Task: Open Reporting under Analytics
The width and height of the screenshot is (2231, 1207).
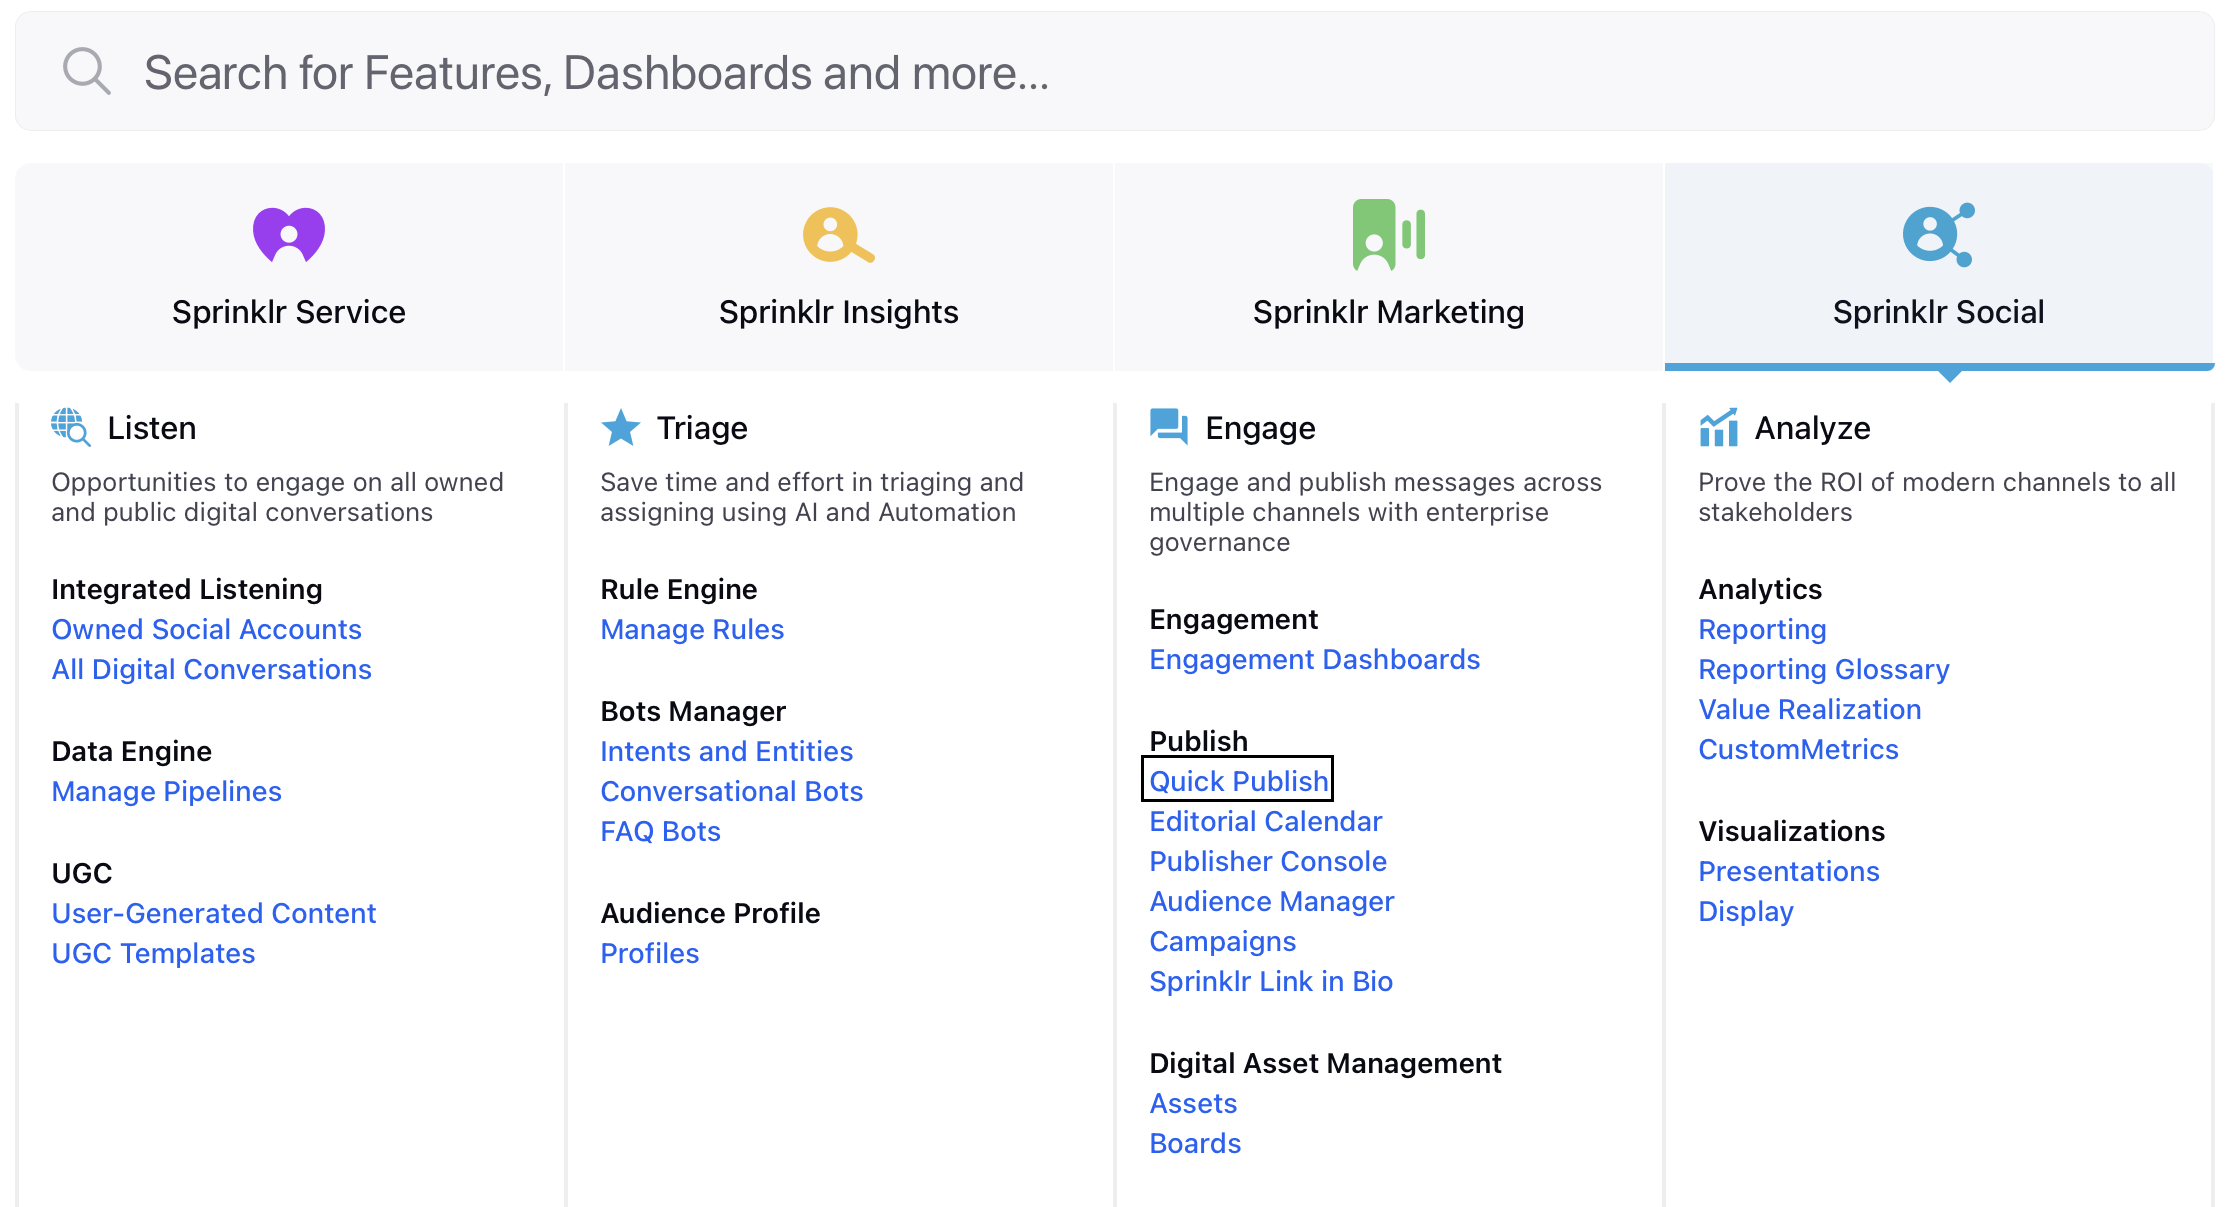Action: 1762,629
